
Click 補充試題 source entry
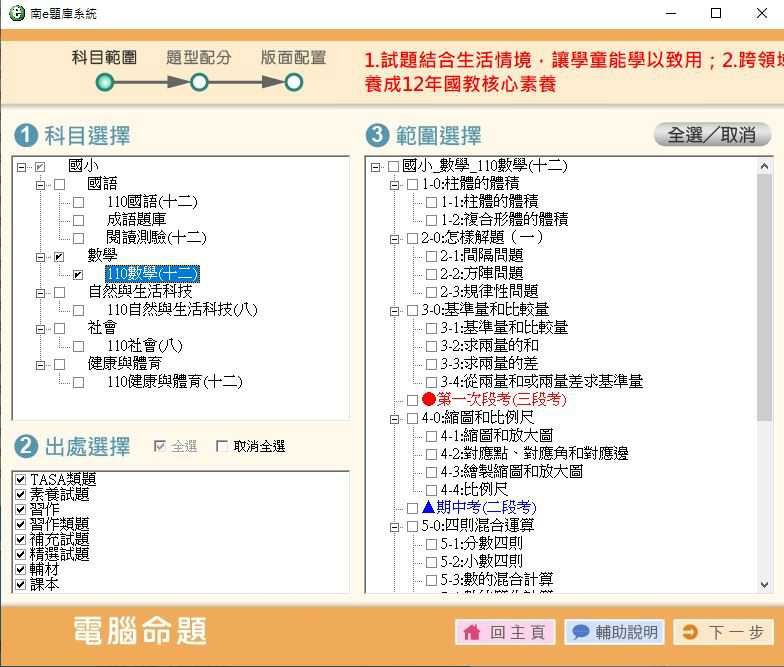60,539
